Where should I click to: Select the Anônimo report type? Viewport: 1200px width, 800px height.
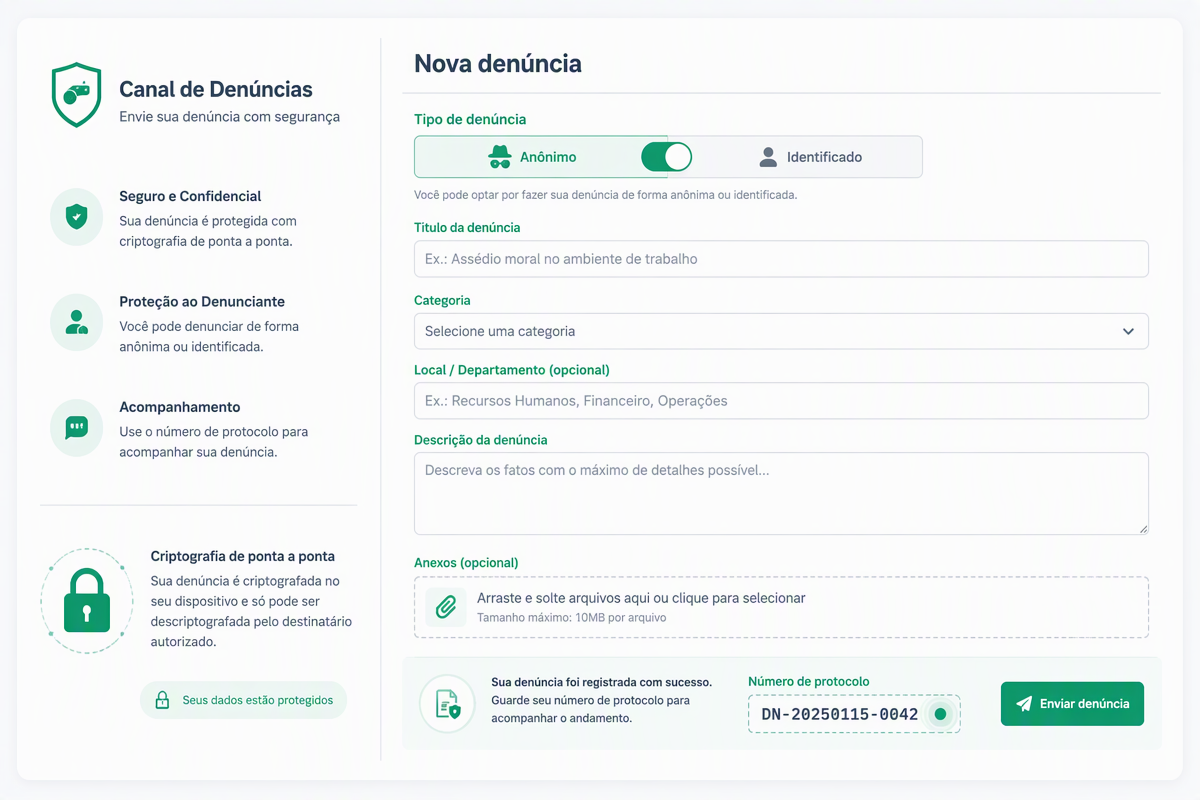[531, 157]
